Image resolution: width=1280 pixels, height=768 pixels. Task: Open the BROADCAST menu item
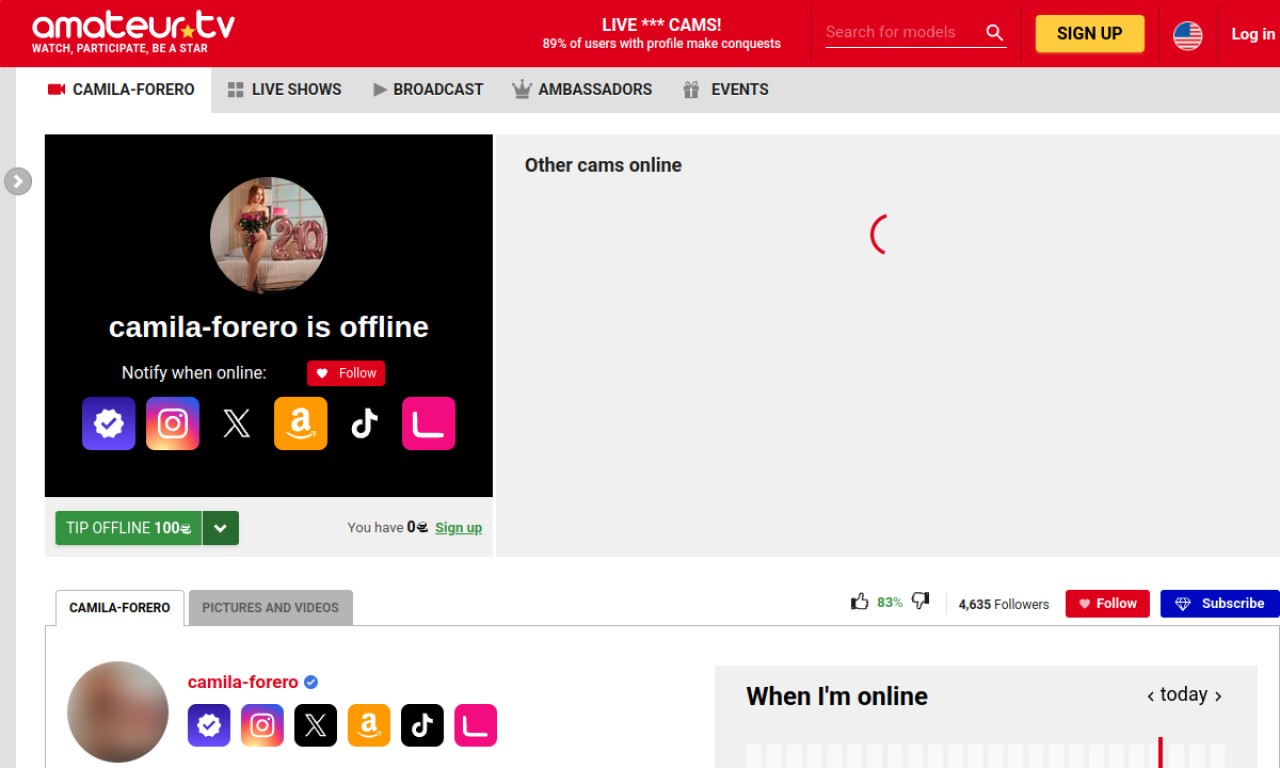coord(428,90)
